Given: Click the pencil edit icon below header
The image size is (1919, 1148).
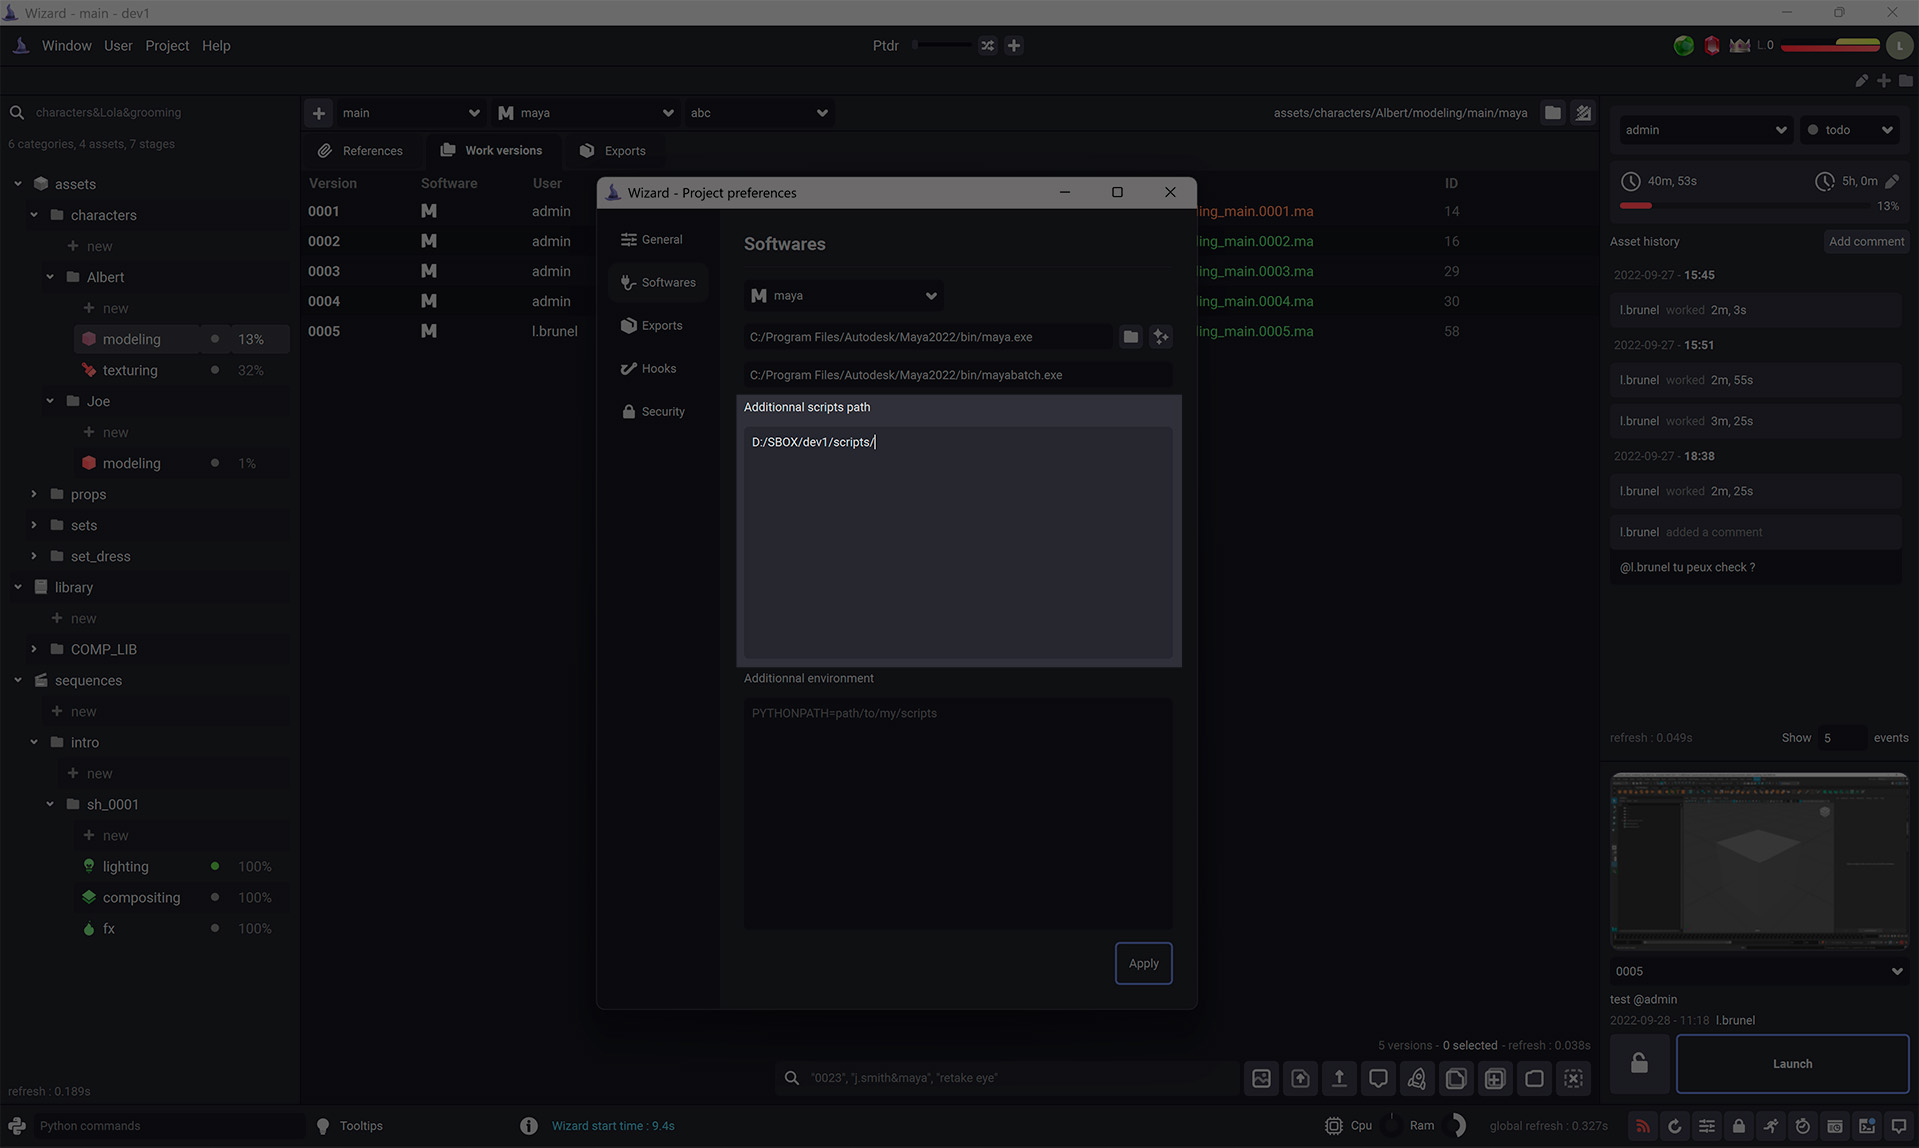Looking at the screenshot, I should [1861, 81].
